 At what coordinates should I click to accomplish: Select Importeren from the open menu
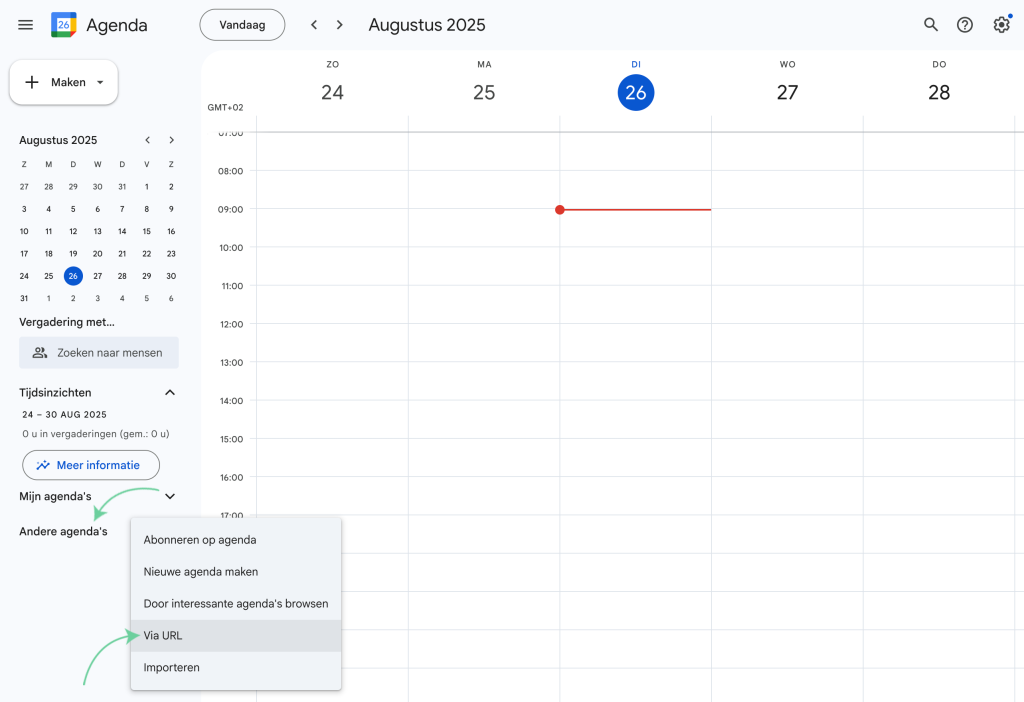(x=172, y=667)
